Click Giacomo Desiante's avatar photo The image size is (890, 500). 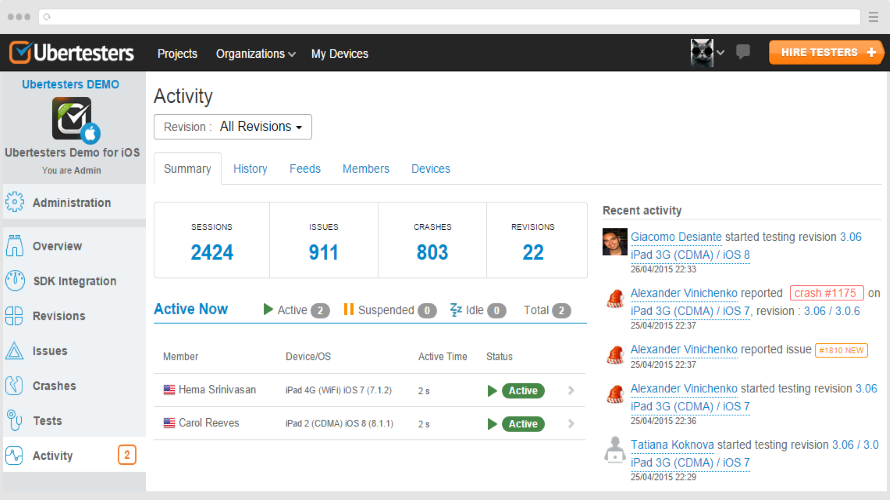[x=615, y=242]
